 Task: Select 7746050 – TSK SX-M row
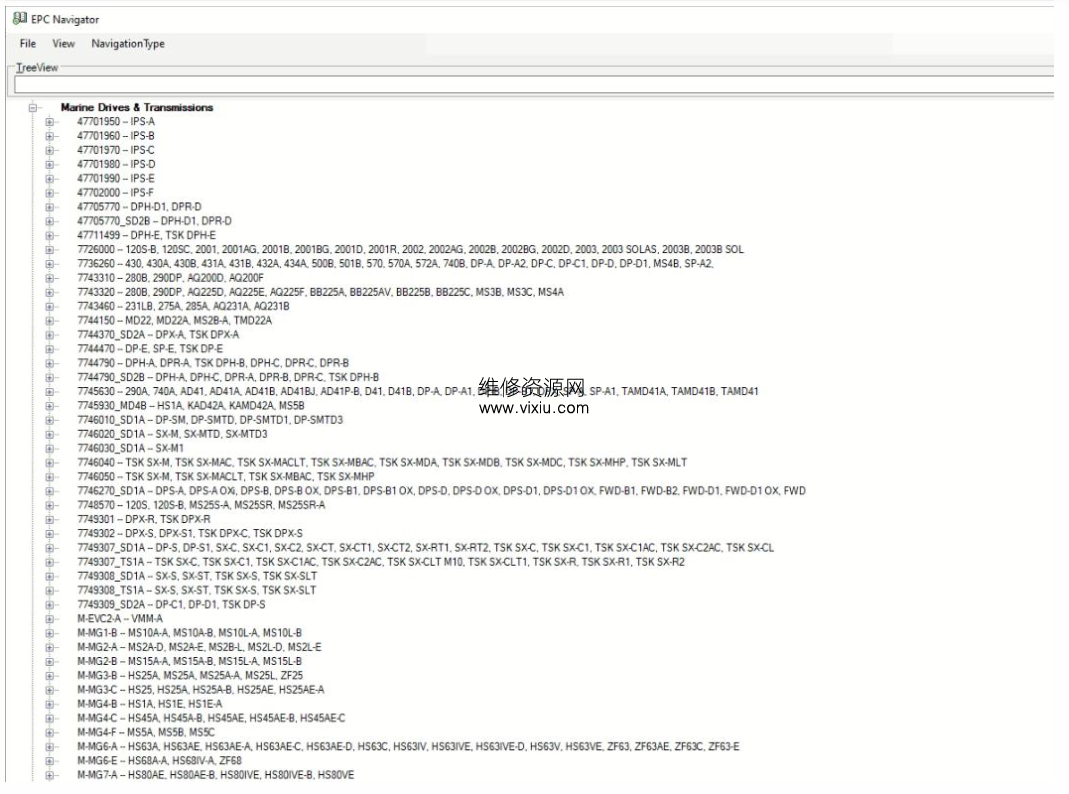[226, 477]
